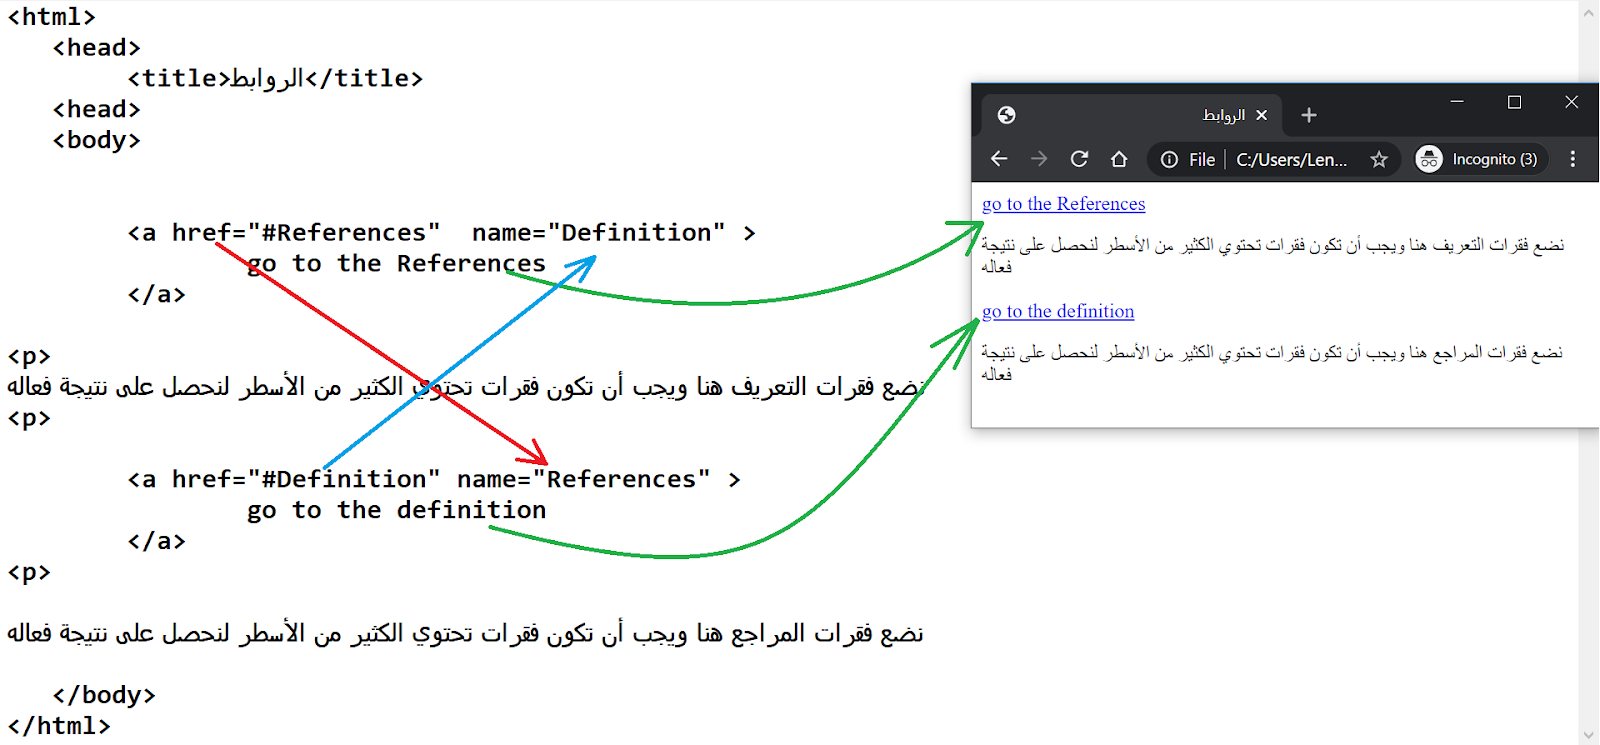1600x745 pixels.
Task: Go to the browser home page
Action: coord(1119,159)
